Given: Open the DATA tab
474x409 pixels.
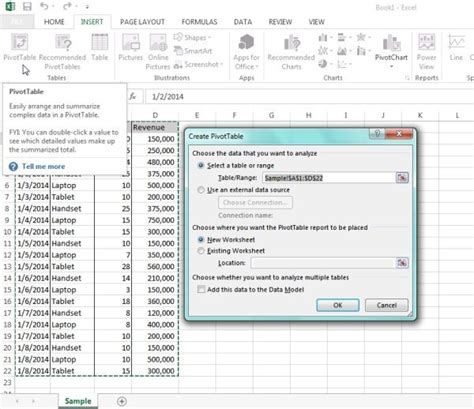Looking at the screenshot, I should [x=243, y=22].
